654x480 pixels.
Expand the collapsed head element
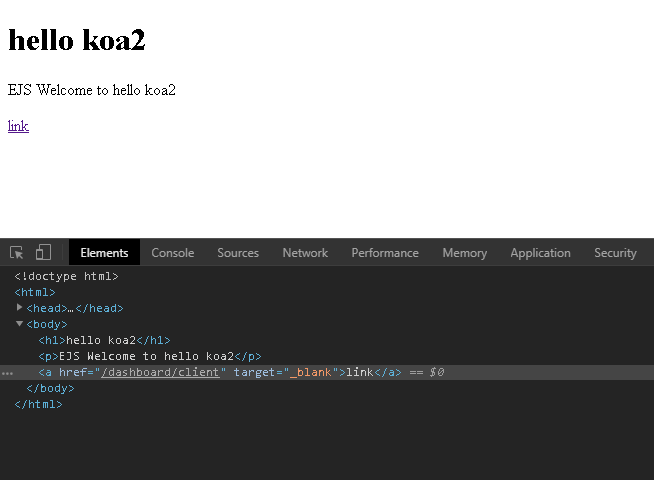[19, 308]
